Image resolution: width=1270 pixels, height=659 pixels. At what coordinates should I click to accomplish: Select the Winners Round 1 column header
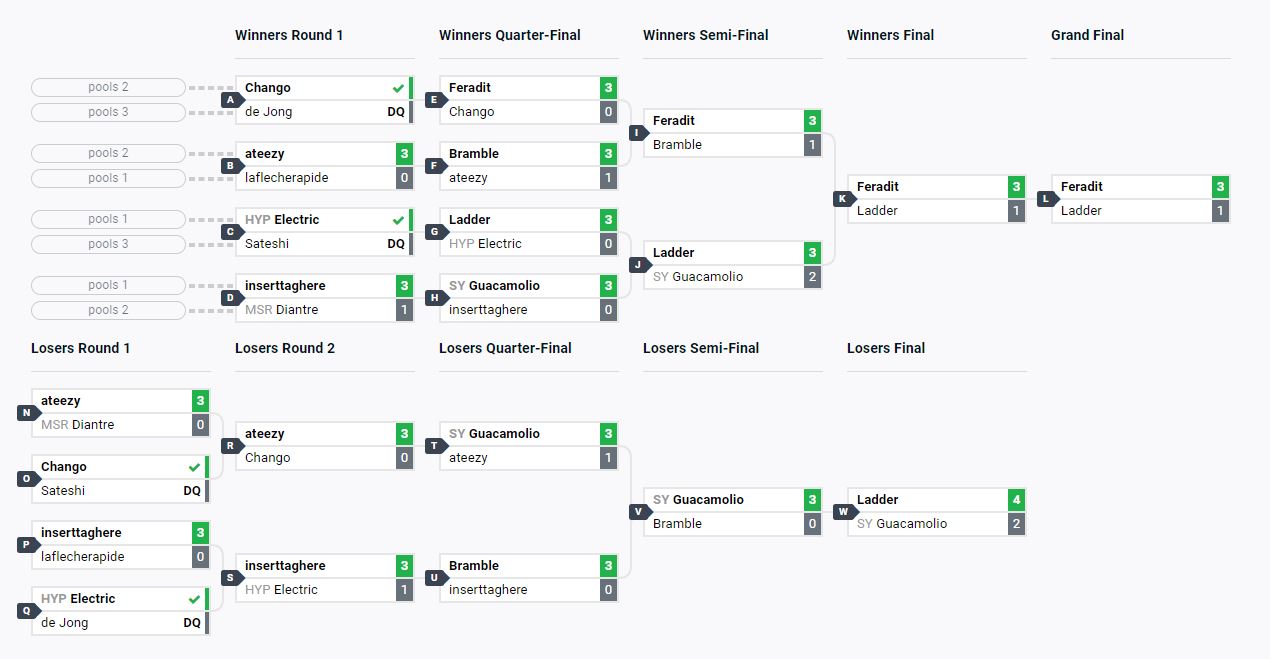[x=289, y=35]
